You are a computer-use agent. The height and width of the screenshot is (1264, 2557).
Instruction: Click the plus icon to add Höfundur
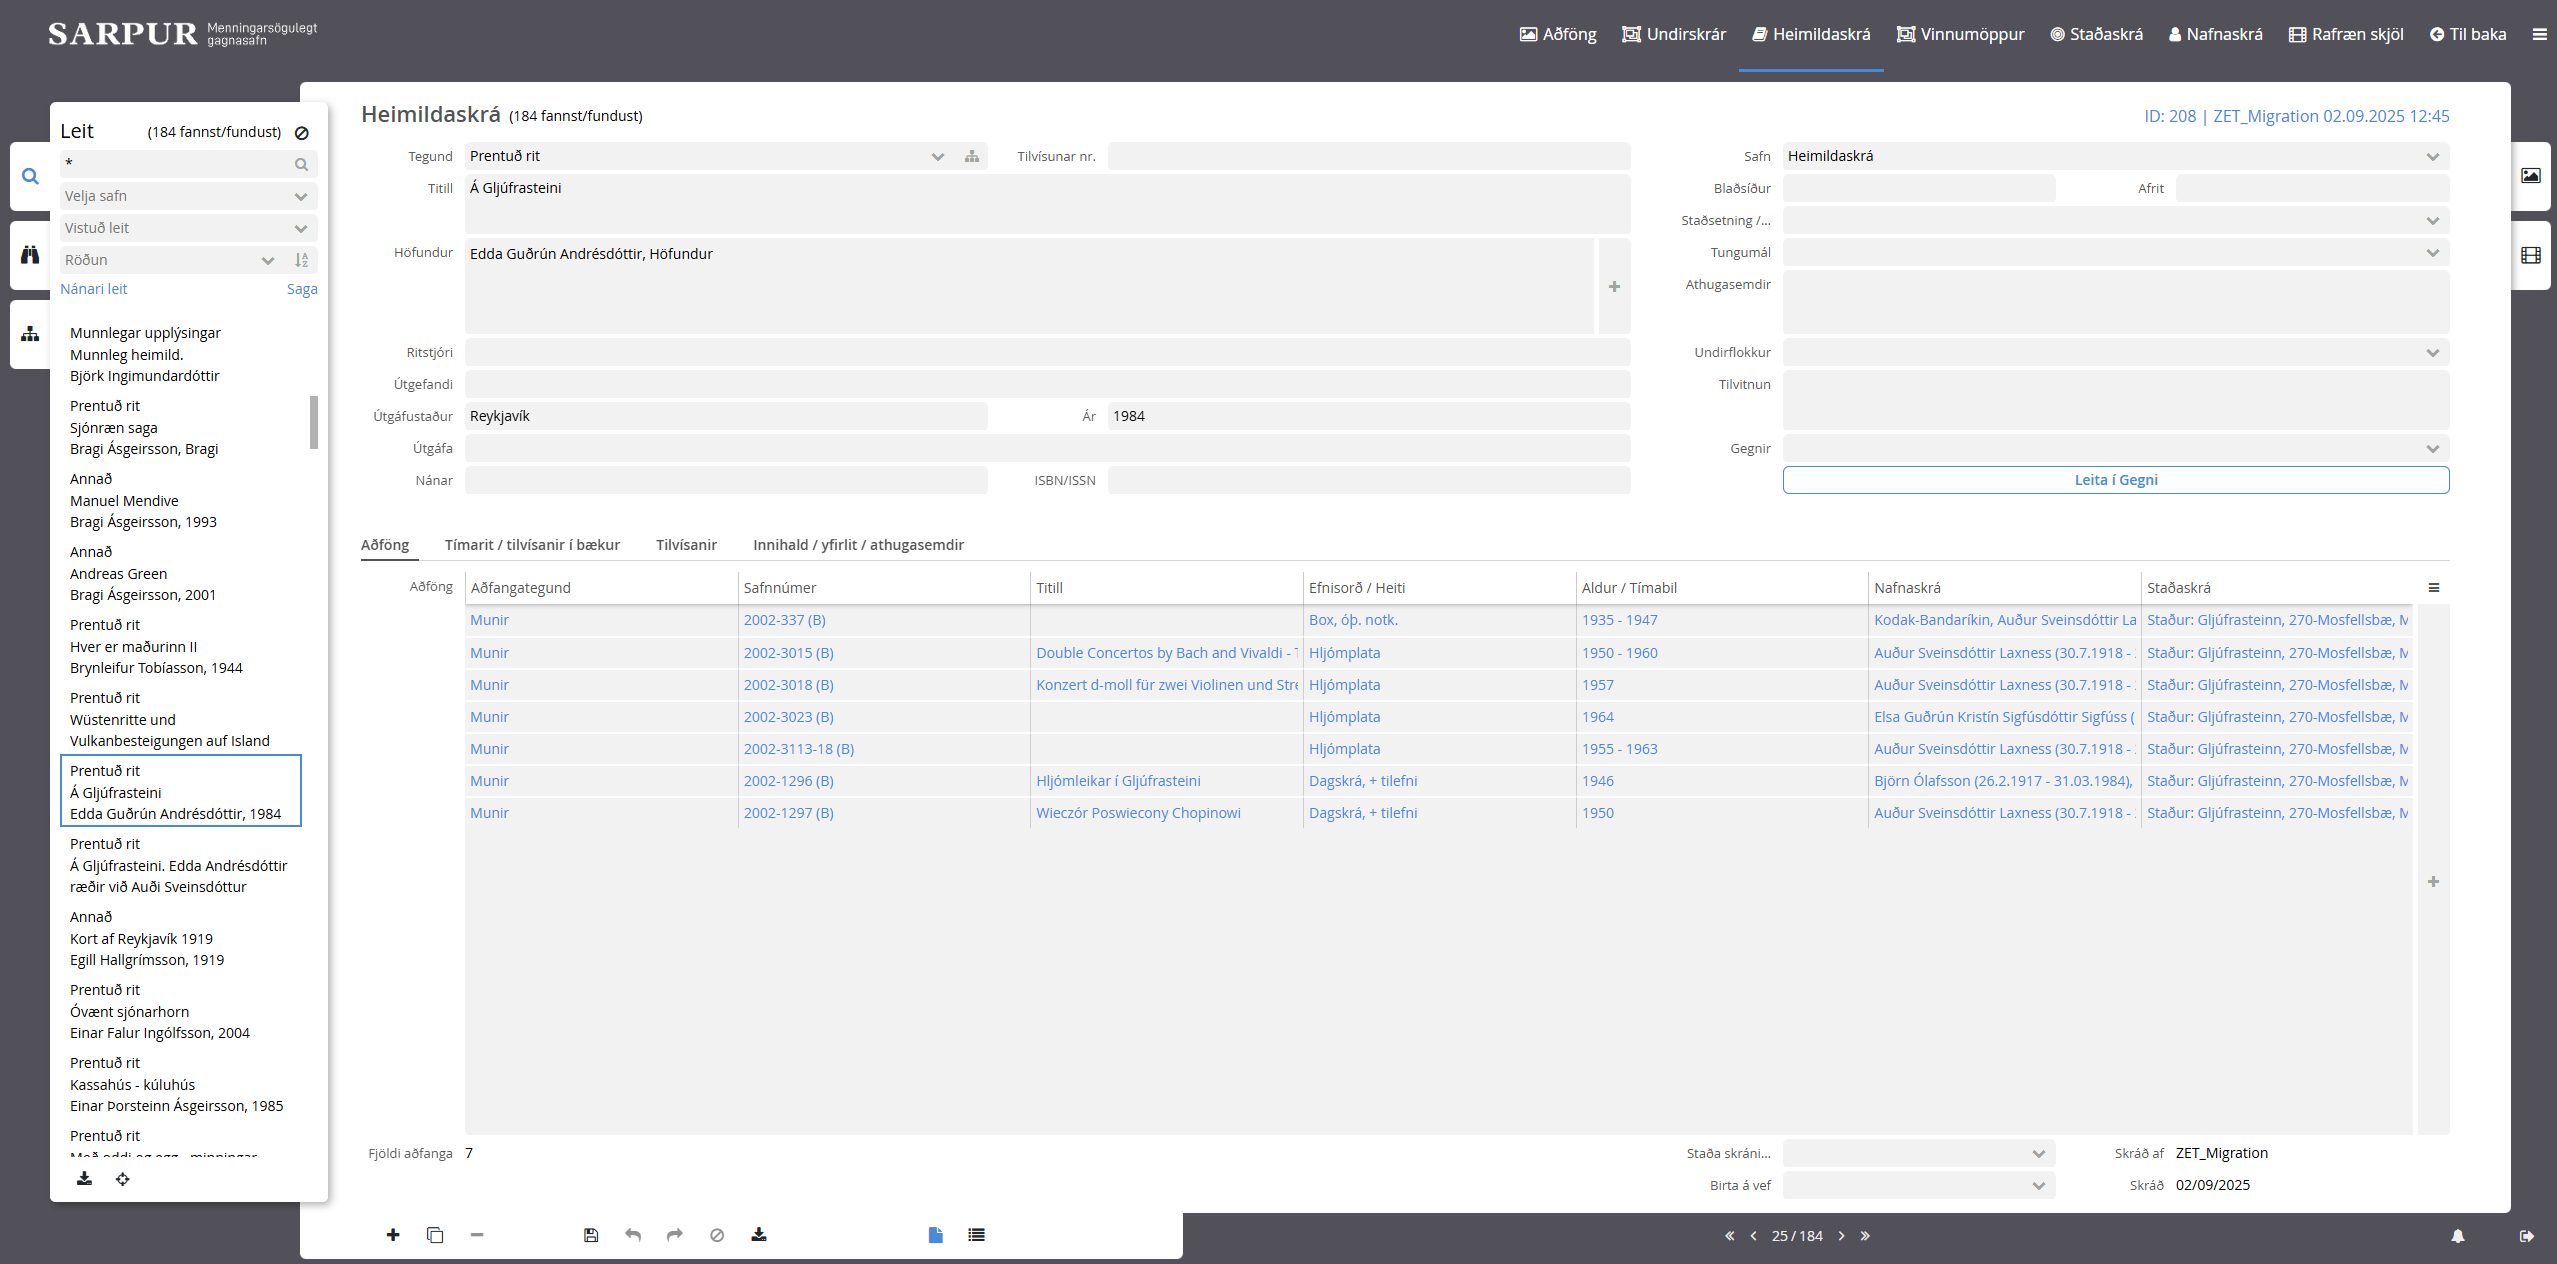click(1614, 287)
